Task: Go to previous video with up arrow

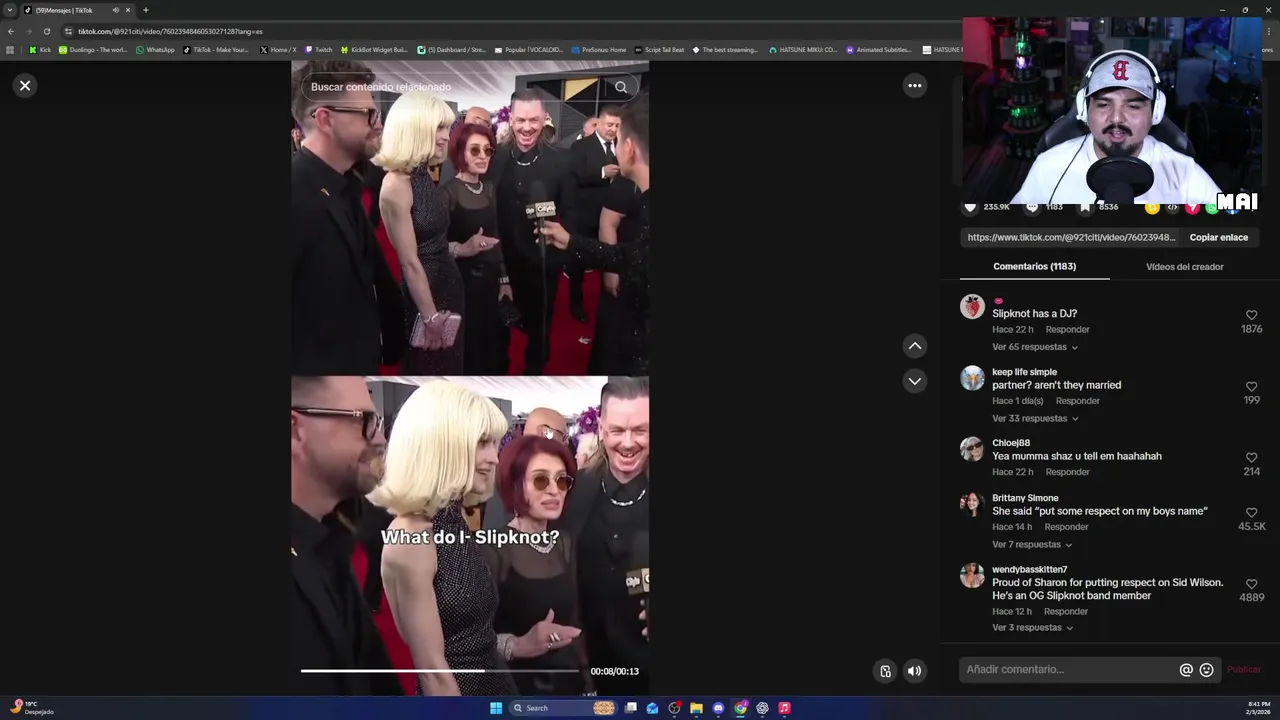Action: [914, 346]
